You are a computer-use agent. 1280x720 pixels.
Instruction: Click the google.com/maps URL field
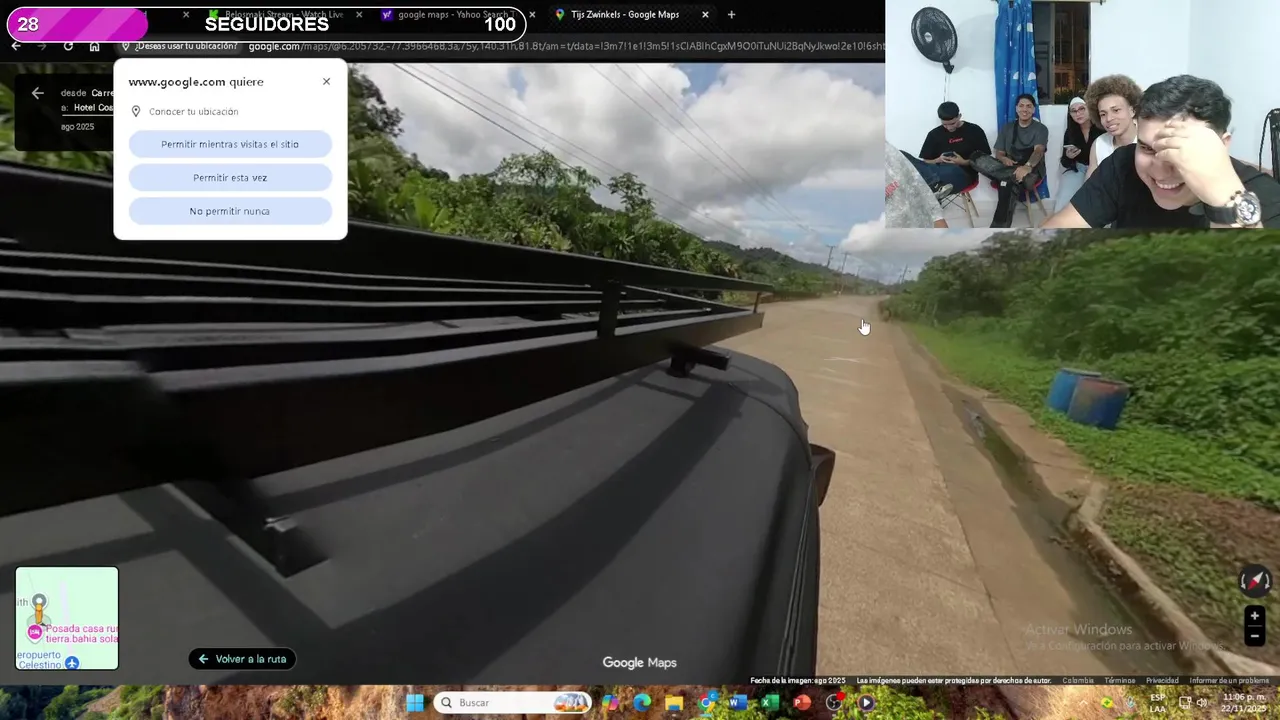pos(565,46)
